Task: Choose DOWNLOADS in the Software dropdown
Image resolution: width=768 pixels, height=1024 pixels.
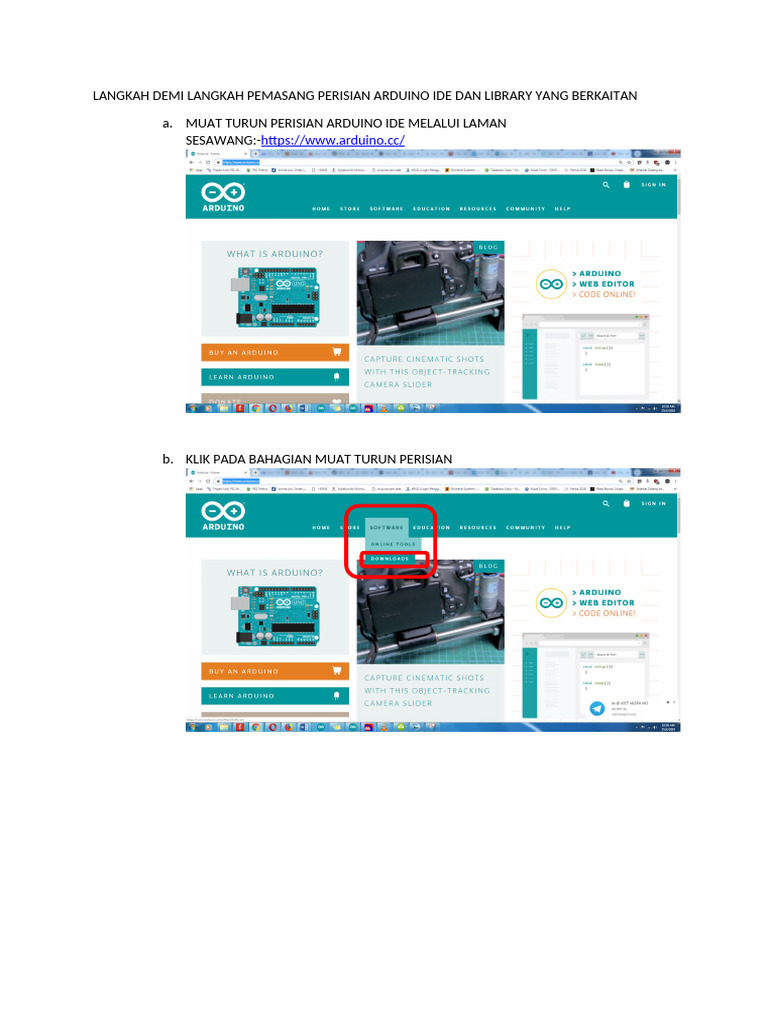Action: click(390, 559)
